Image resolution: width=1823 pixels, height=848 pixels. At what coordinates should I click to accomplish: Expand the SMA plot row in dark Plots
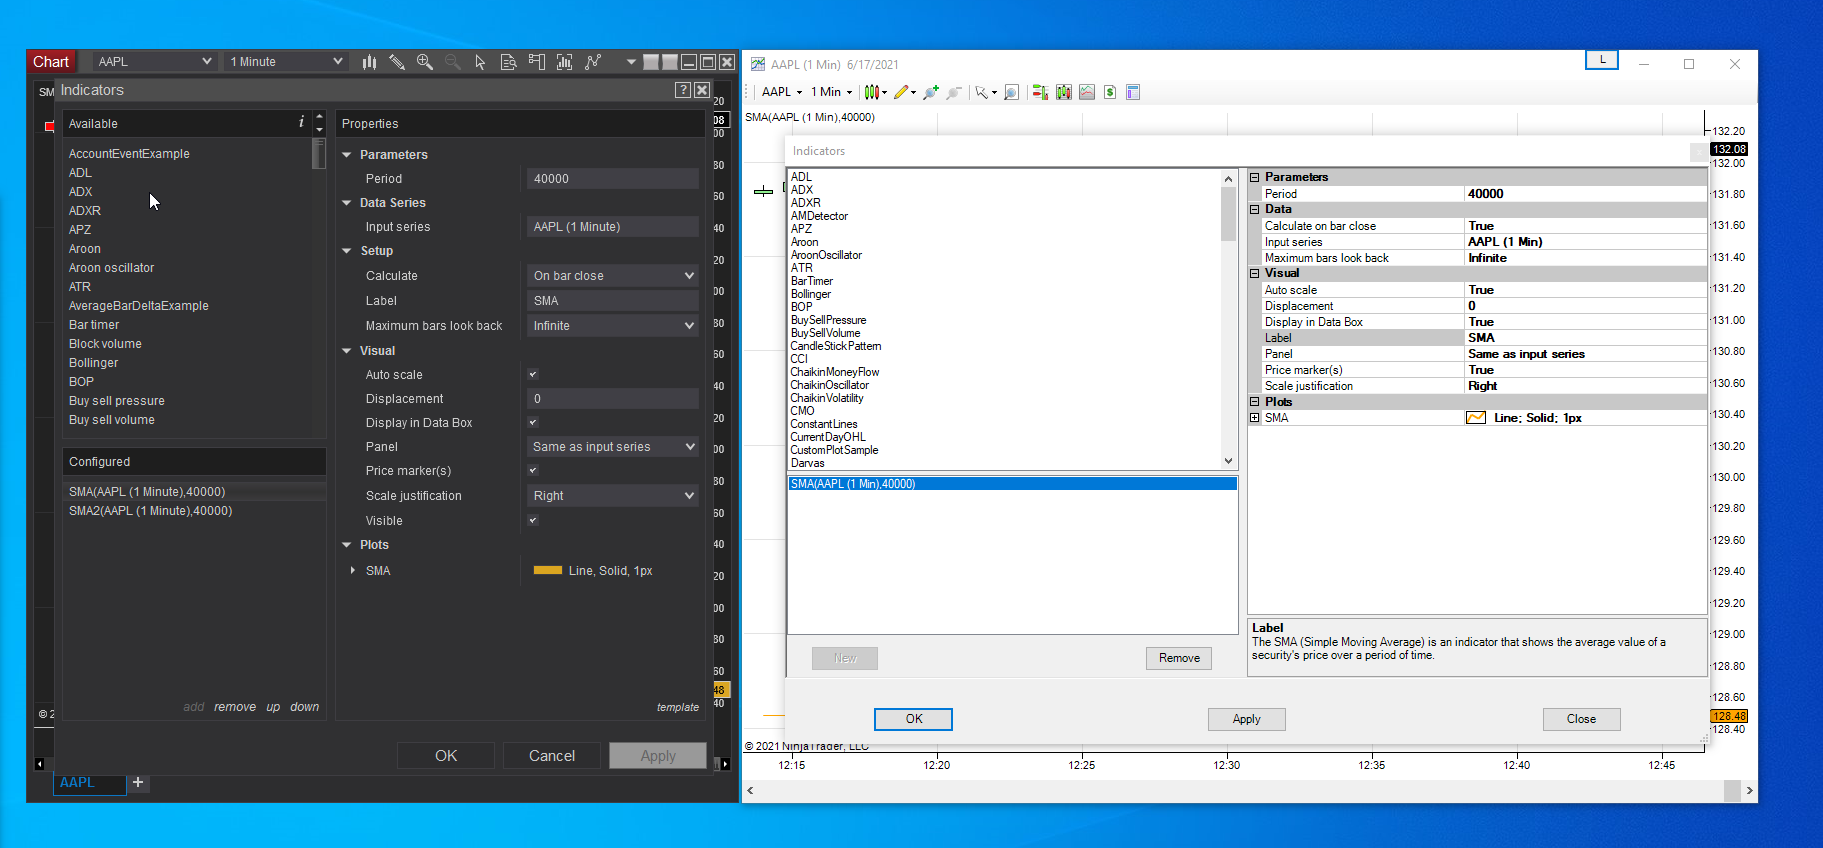coord(353,571)
